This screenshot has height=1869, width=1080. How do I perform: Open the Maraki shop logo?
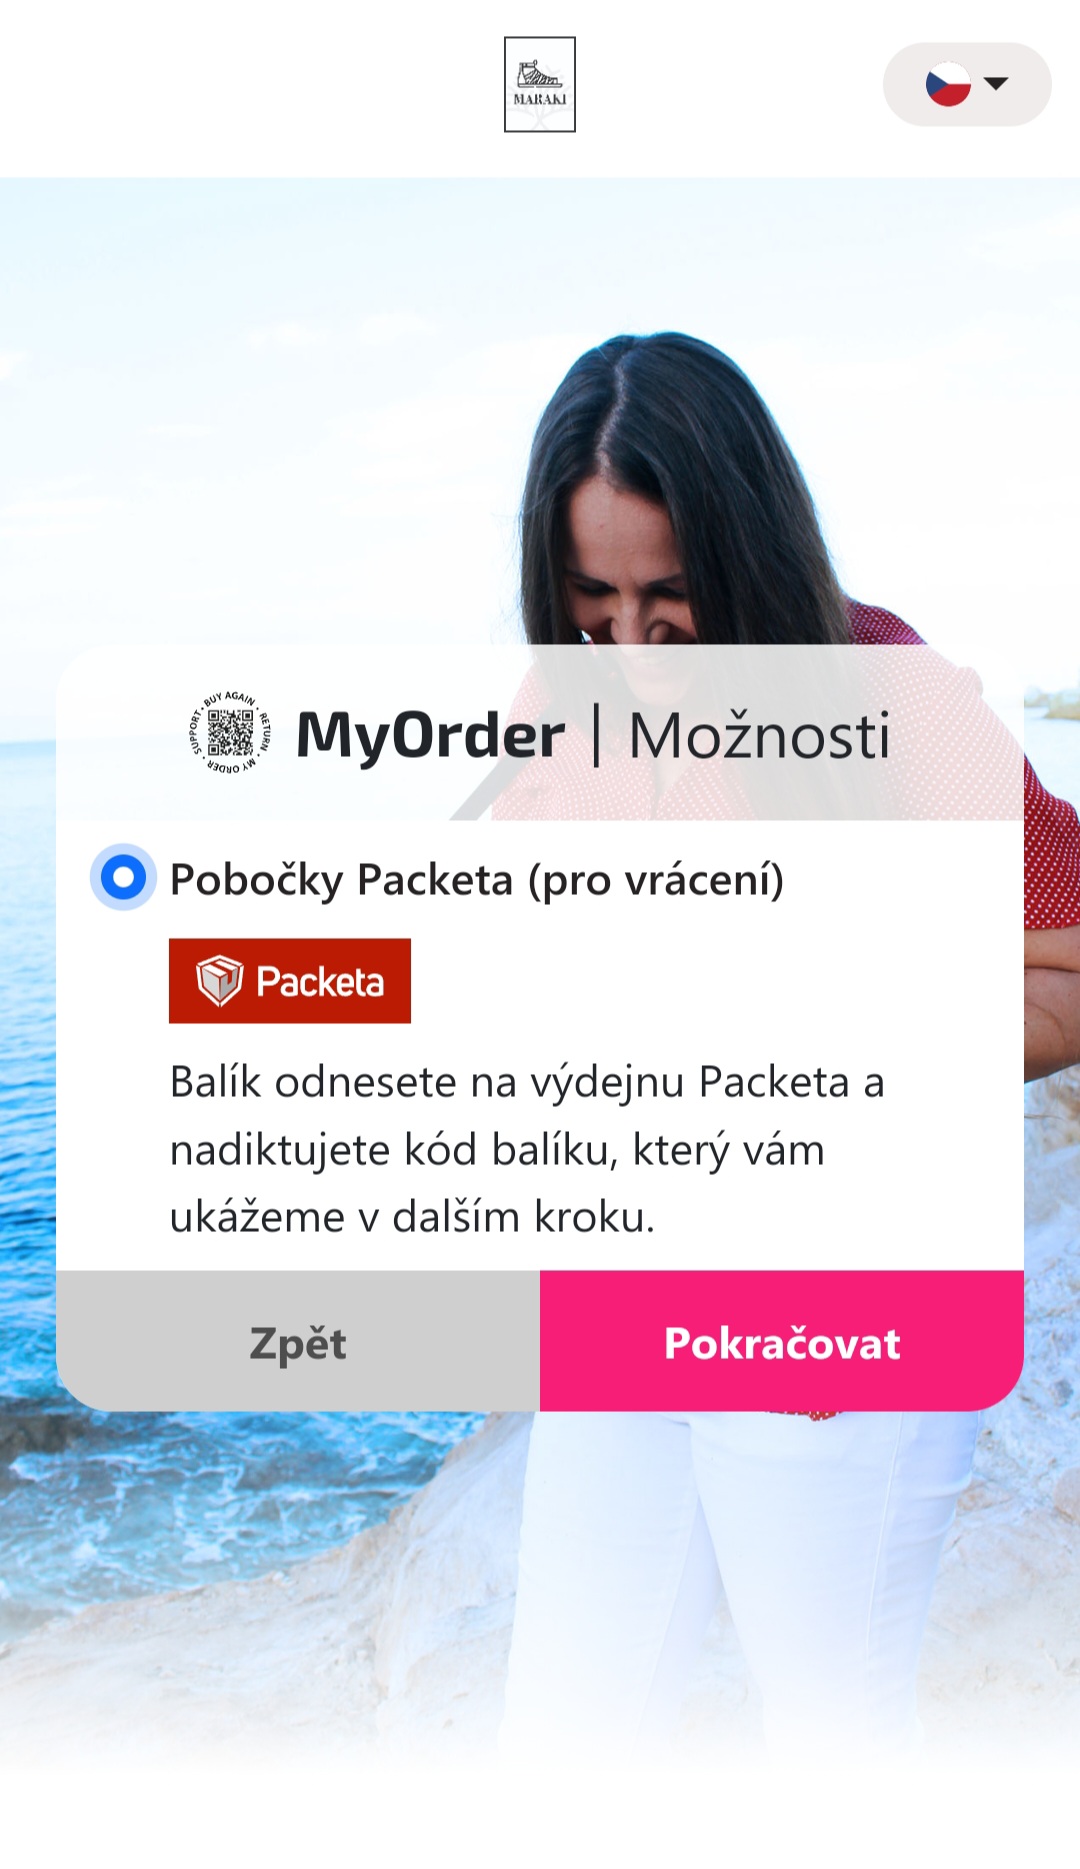click(540, 85)
